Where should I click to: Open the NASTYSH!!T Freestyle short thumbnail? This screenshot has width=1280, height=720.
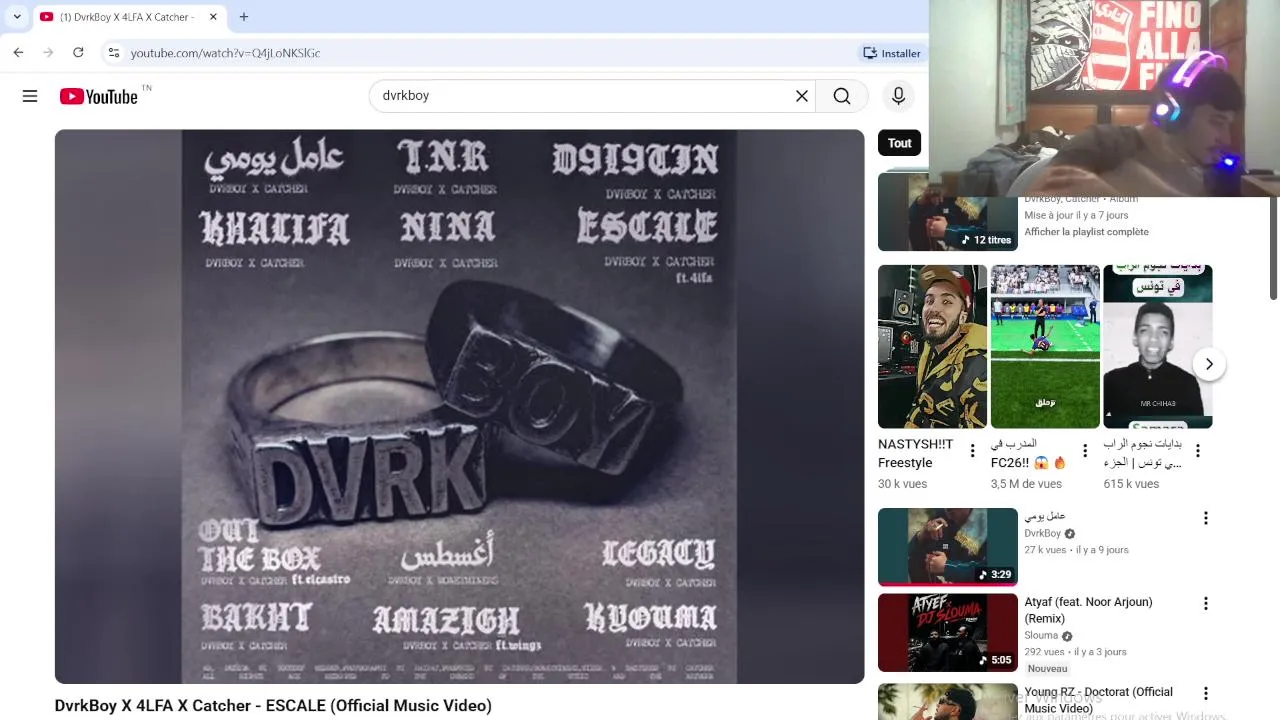pyautogui.click(x=932, y=346)
